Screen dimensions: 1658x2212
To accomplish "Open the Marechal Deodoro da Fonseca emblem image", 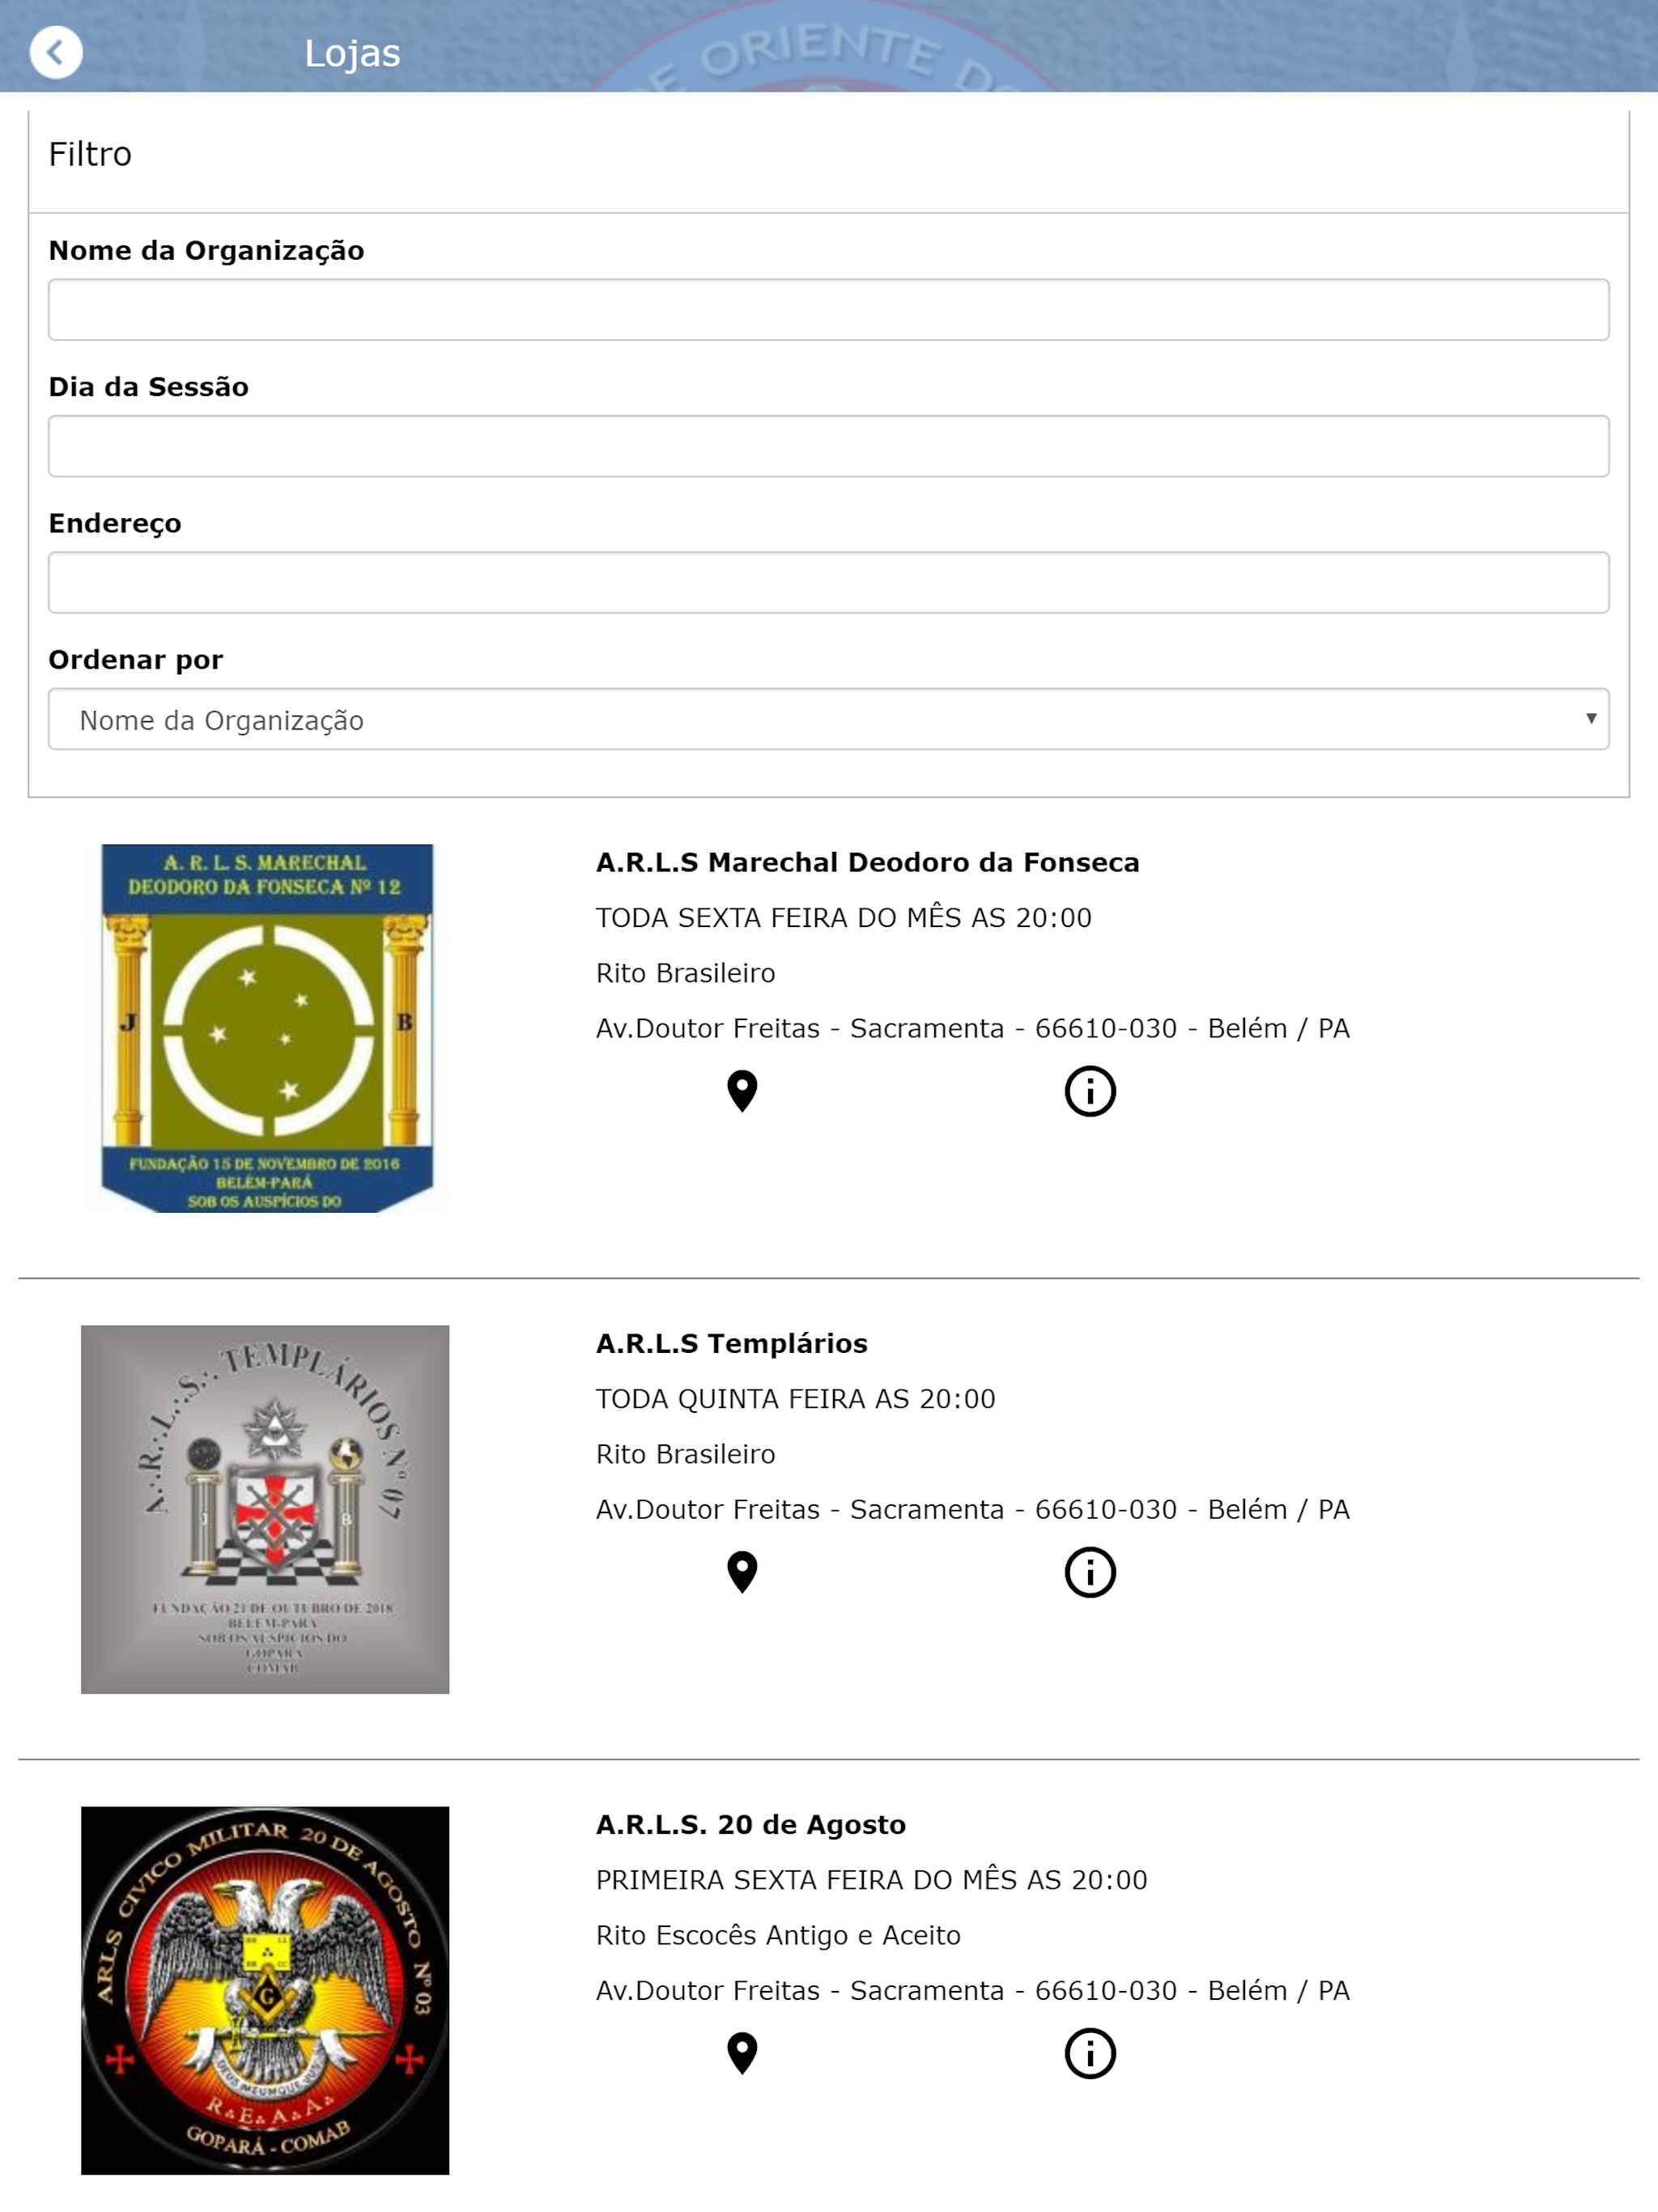I will point(266,1028).
